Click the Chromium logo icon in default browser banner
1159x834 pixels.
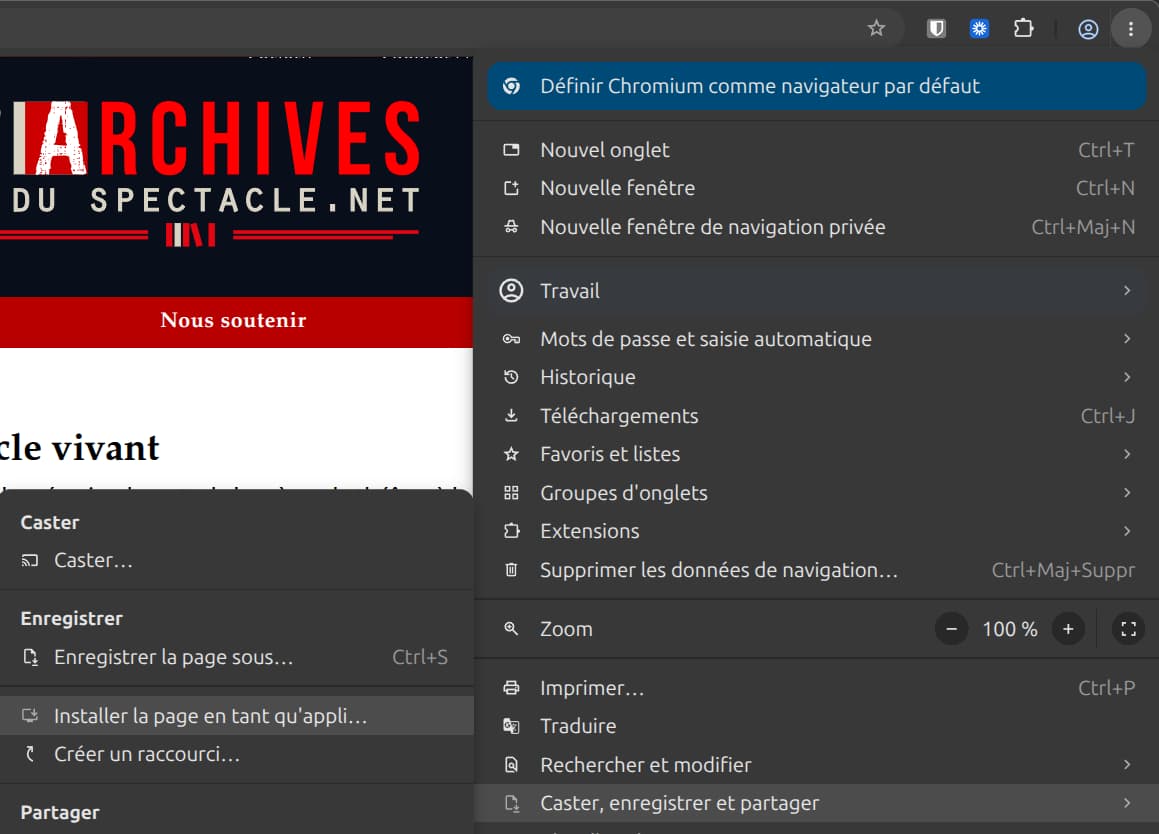(x=511, y=86)
